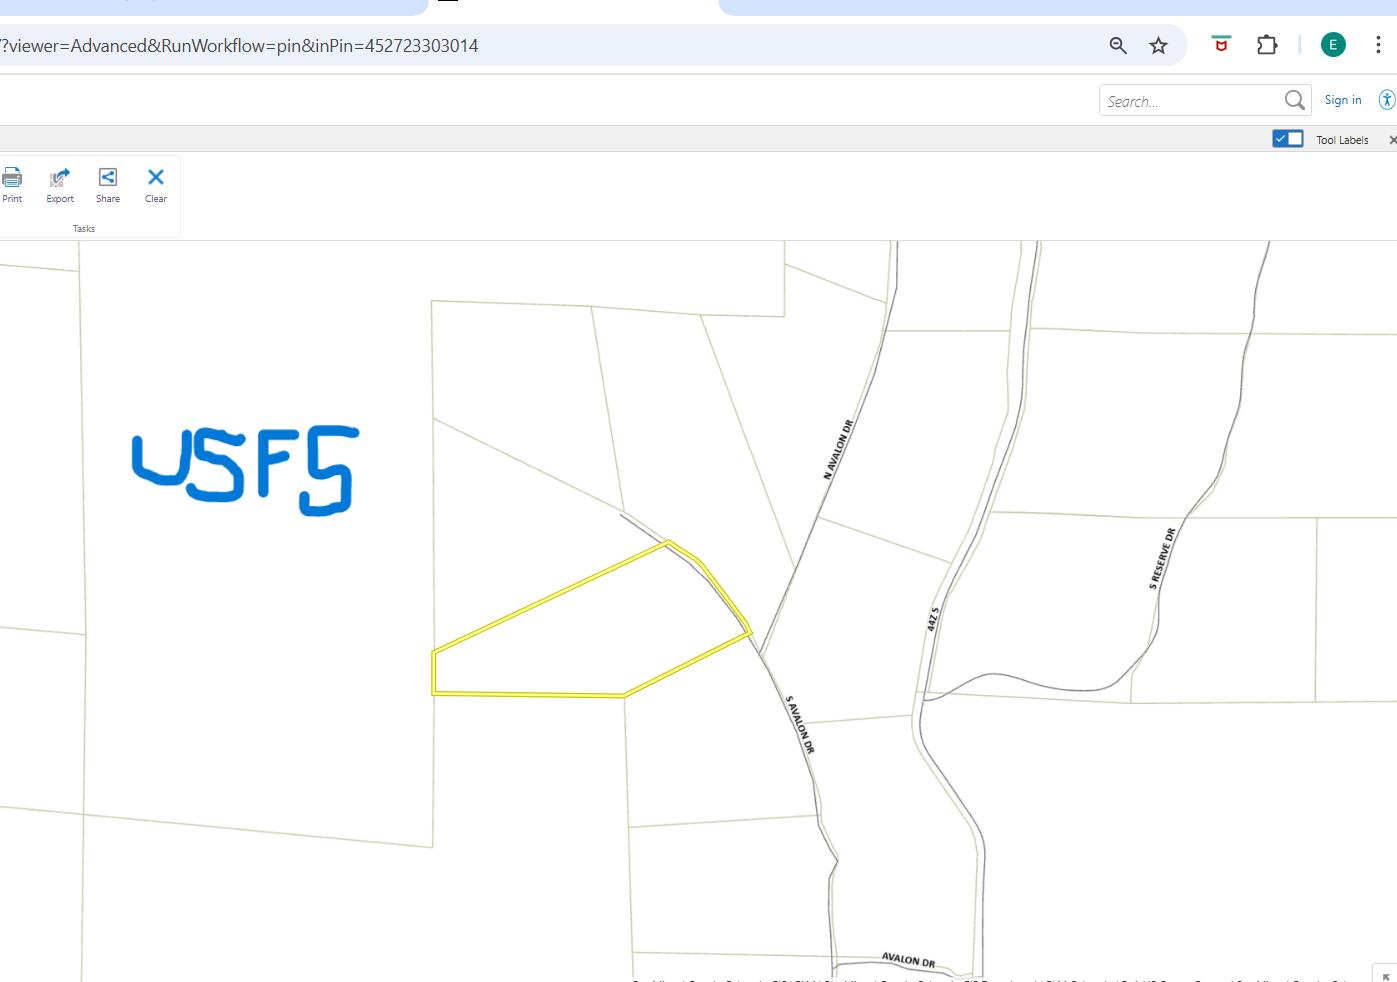Click the magnifier icon in Search box
Image resolution: width=1397 pixels, height=982 pixels.
coord(1294,100)
